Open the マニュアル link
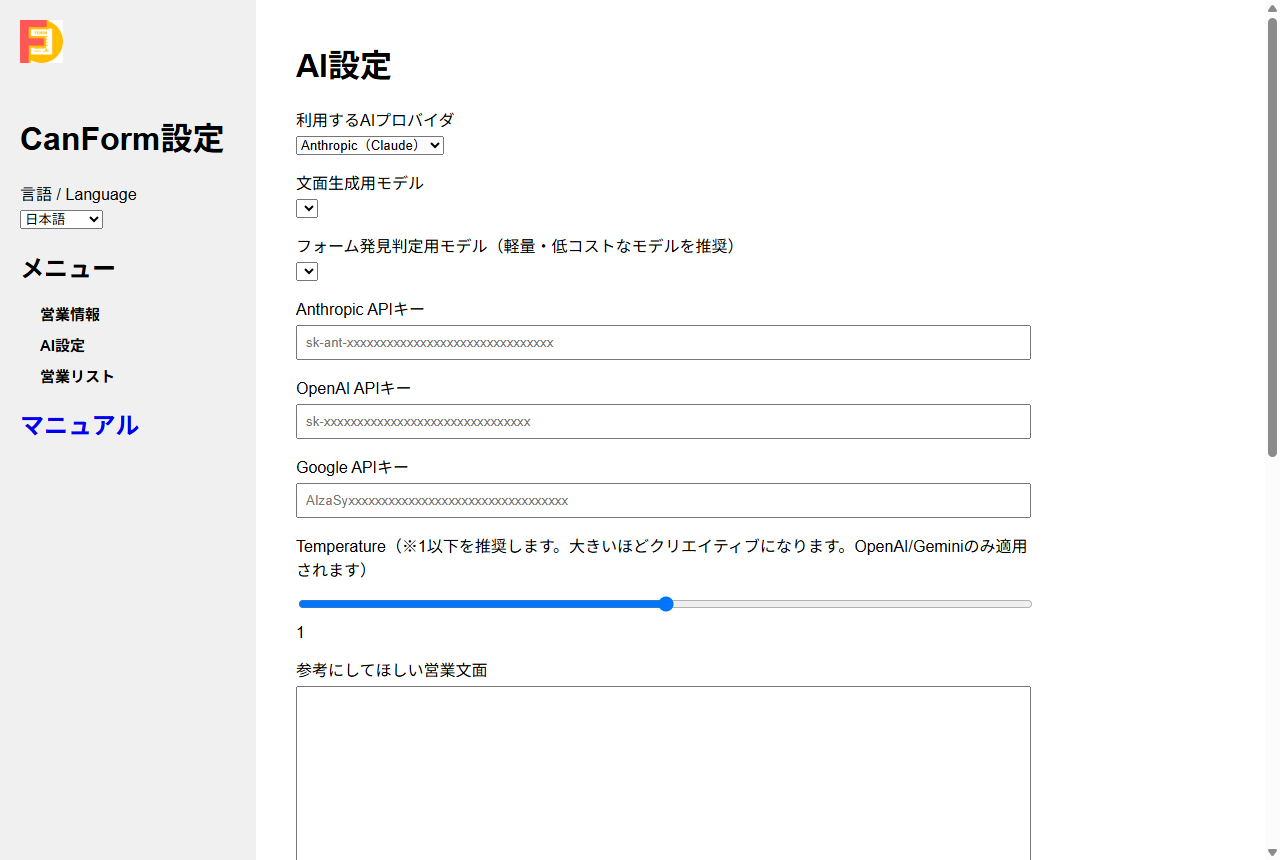1280x860 pixels. (80, 426)
